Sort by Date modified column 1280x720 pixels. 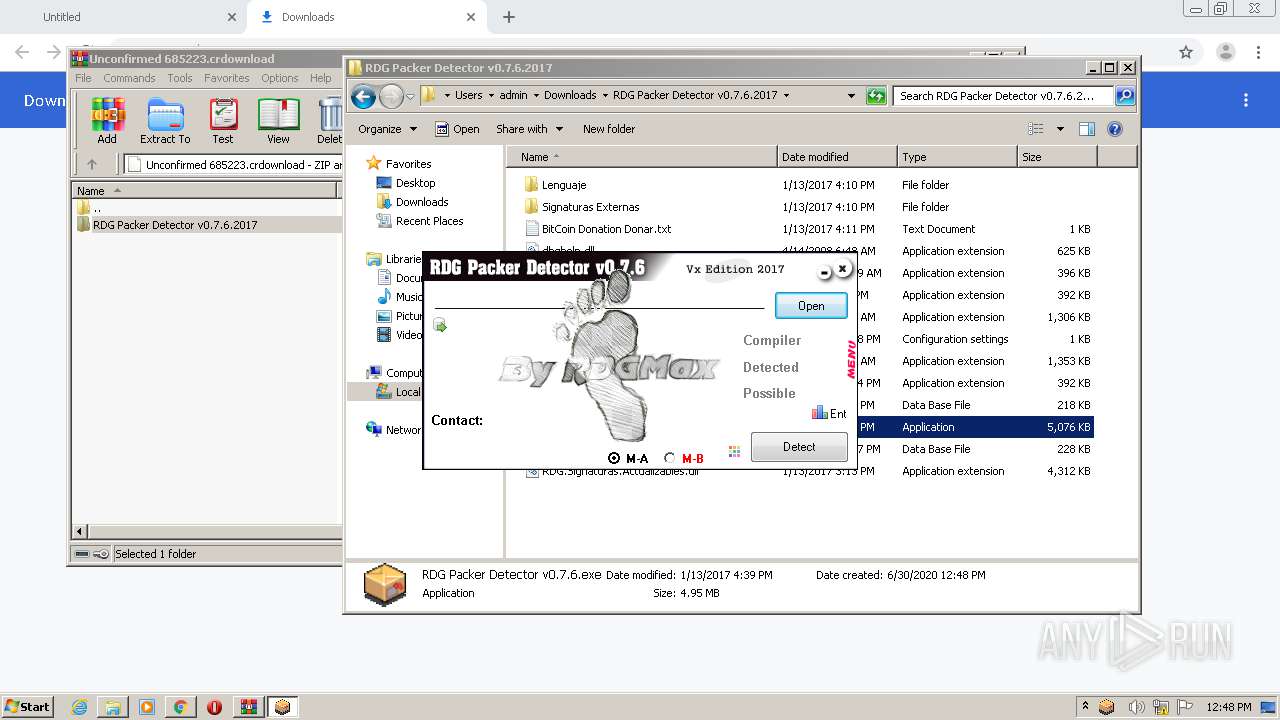(x=837, y=157)
